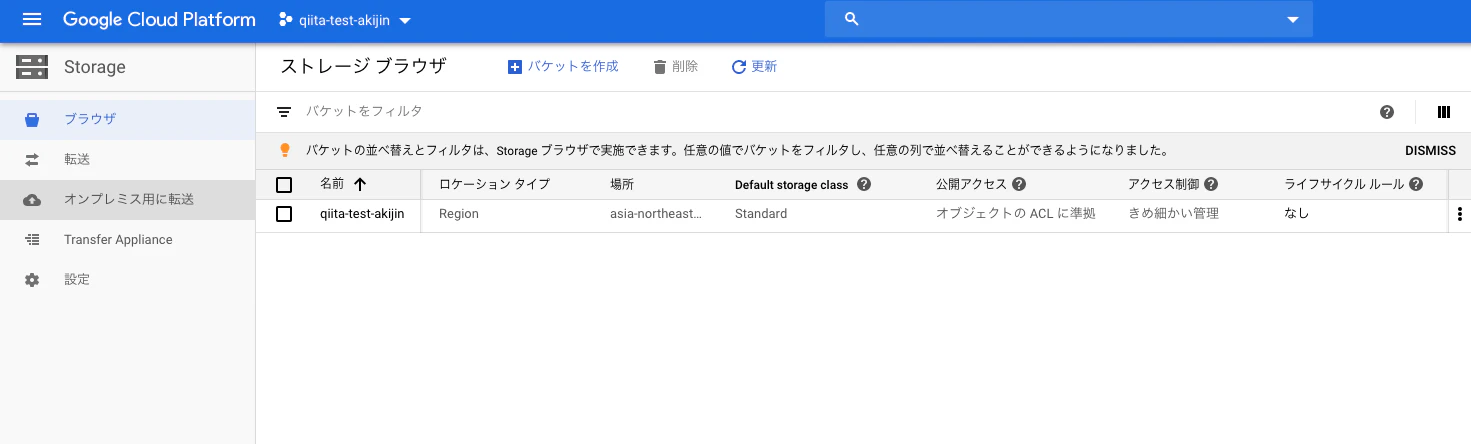Viewport: 1471px width, 444px height.
Task: Open 設定 in the sidebar
Action: (127, 279)
